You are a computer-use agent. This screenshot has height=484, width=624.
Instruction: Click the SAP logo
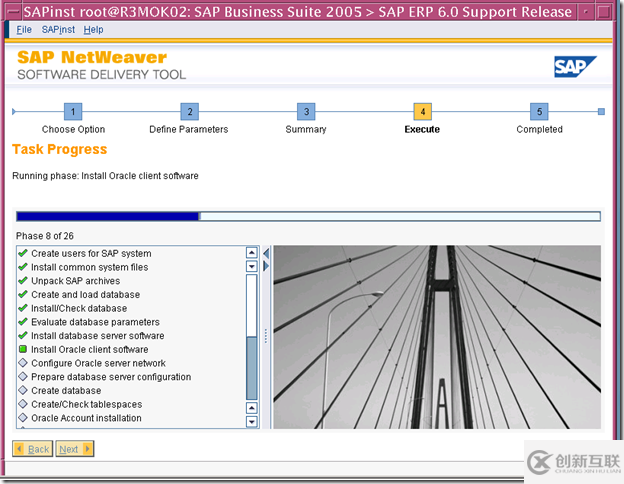[575, 66]
